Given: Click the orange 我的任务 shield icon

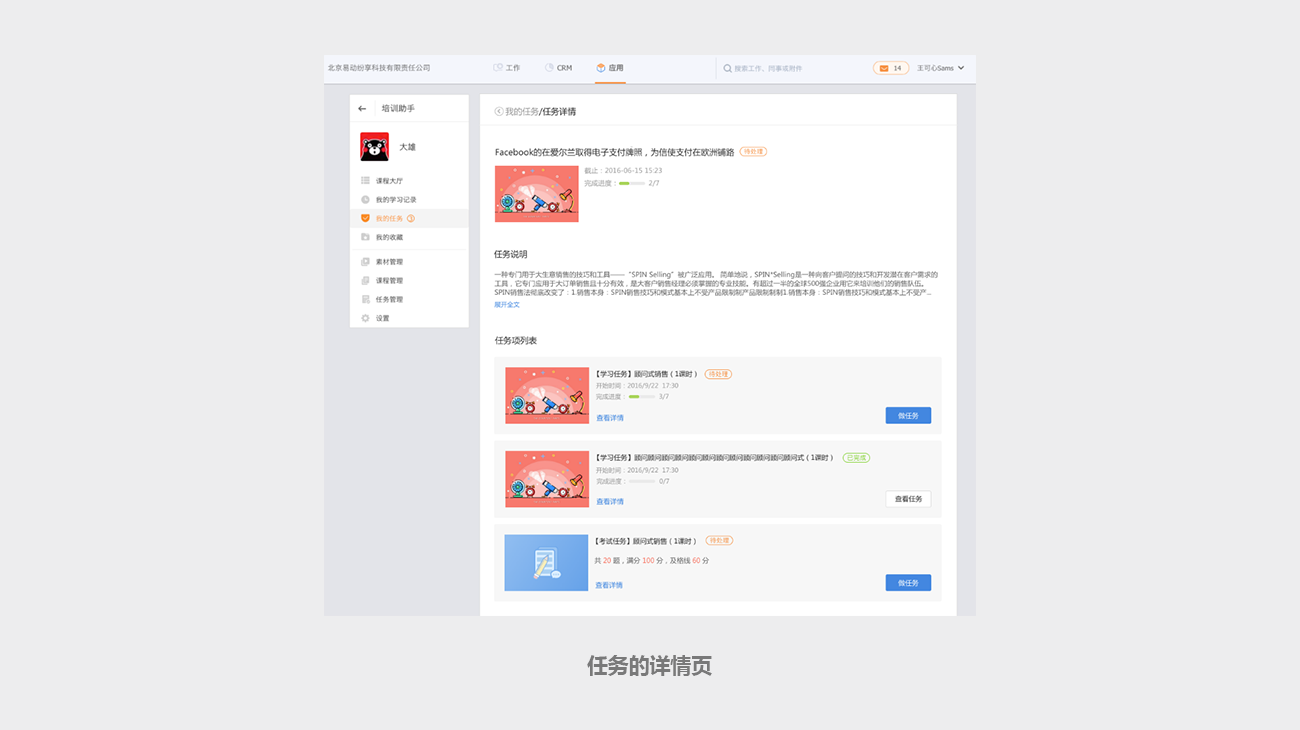Looking at the screenshot, I should pos(365,218).
